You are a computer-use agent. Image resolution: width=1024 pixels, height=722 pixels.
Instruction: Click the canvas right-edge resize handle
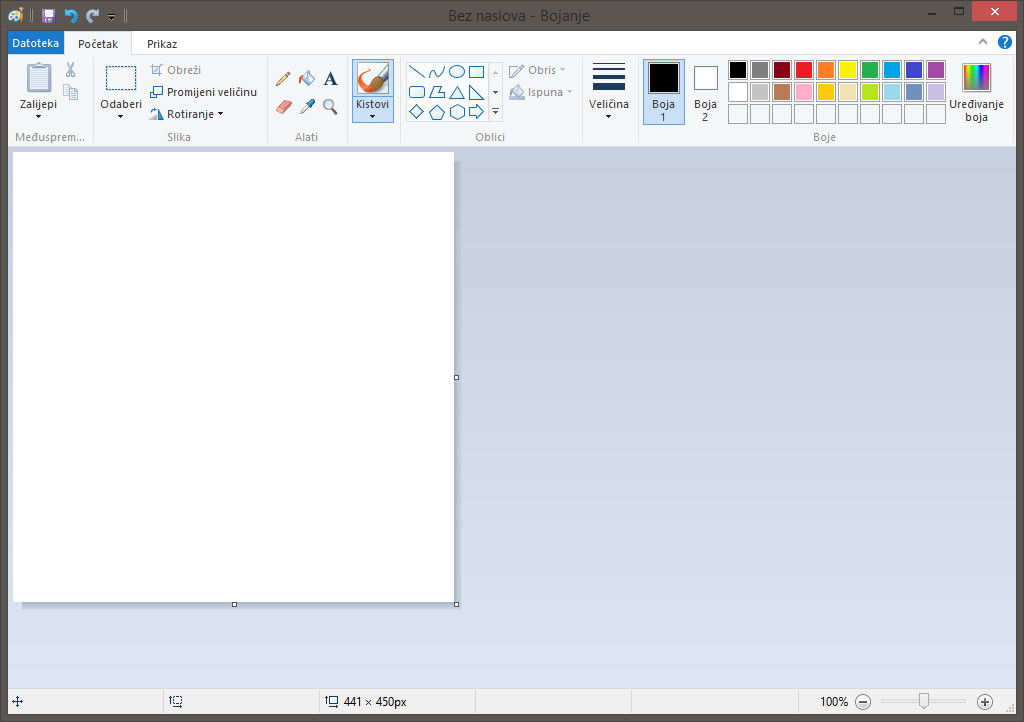click(x=456, y=377)
